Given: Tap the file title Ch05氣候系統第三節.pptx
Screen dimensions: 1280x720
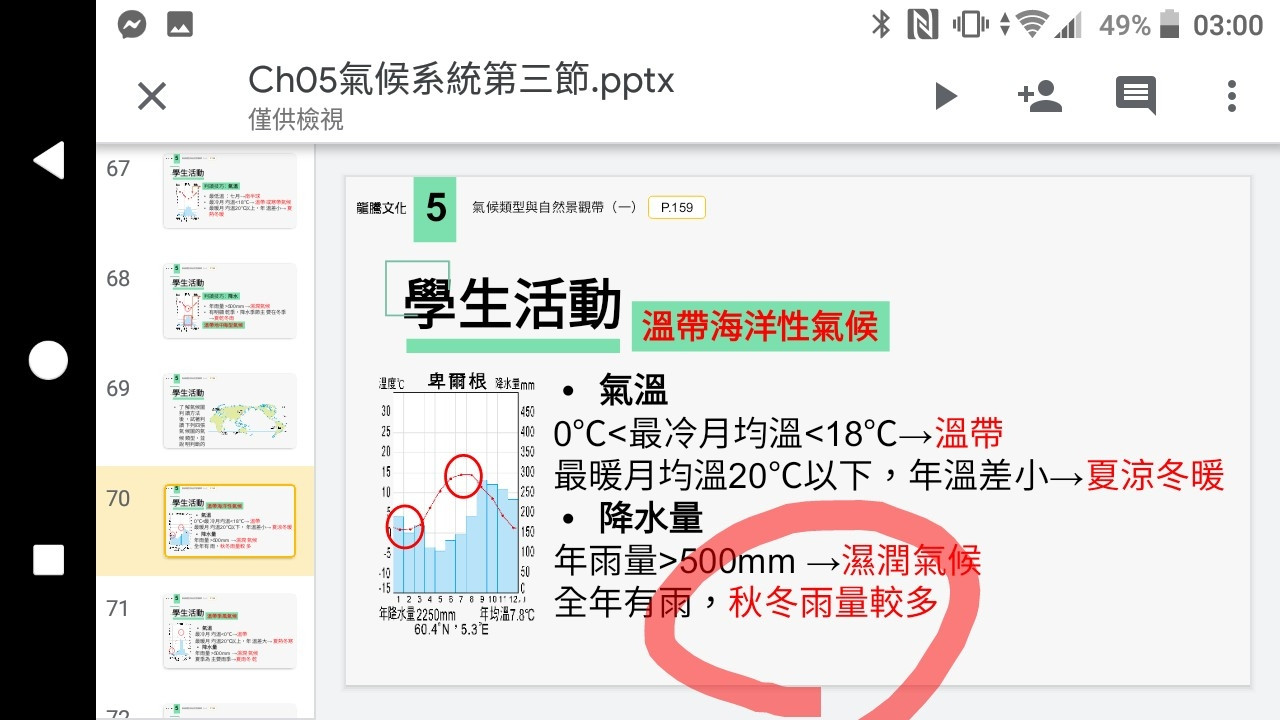Looking at the screenshot, I should tap(461, 79).
